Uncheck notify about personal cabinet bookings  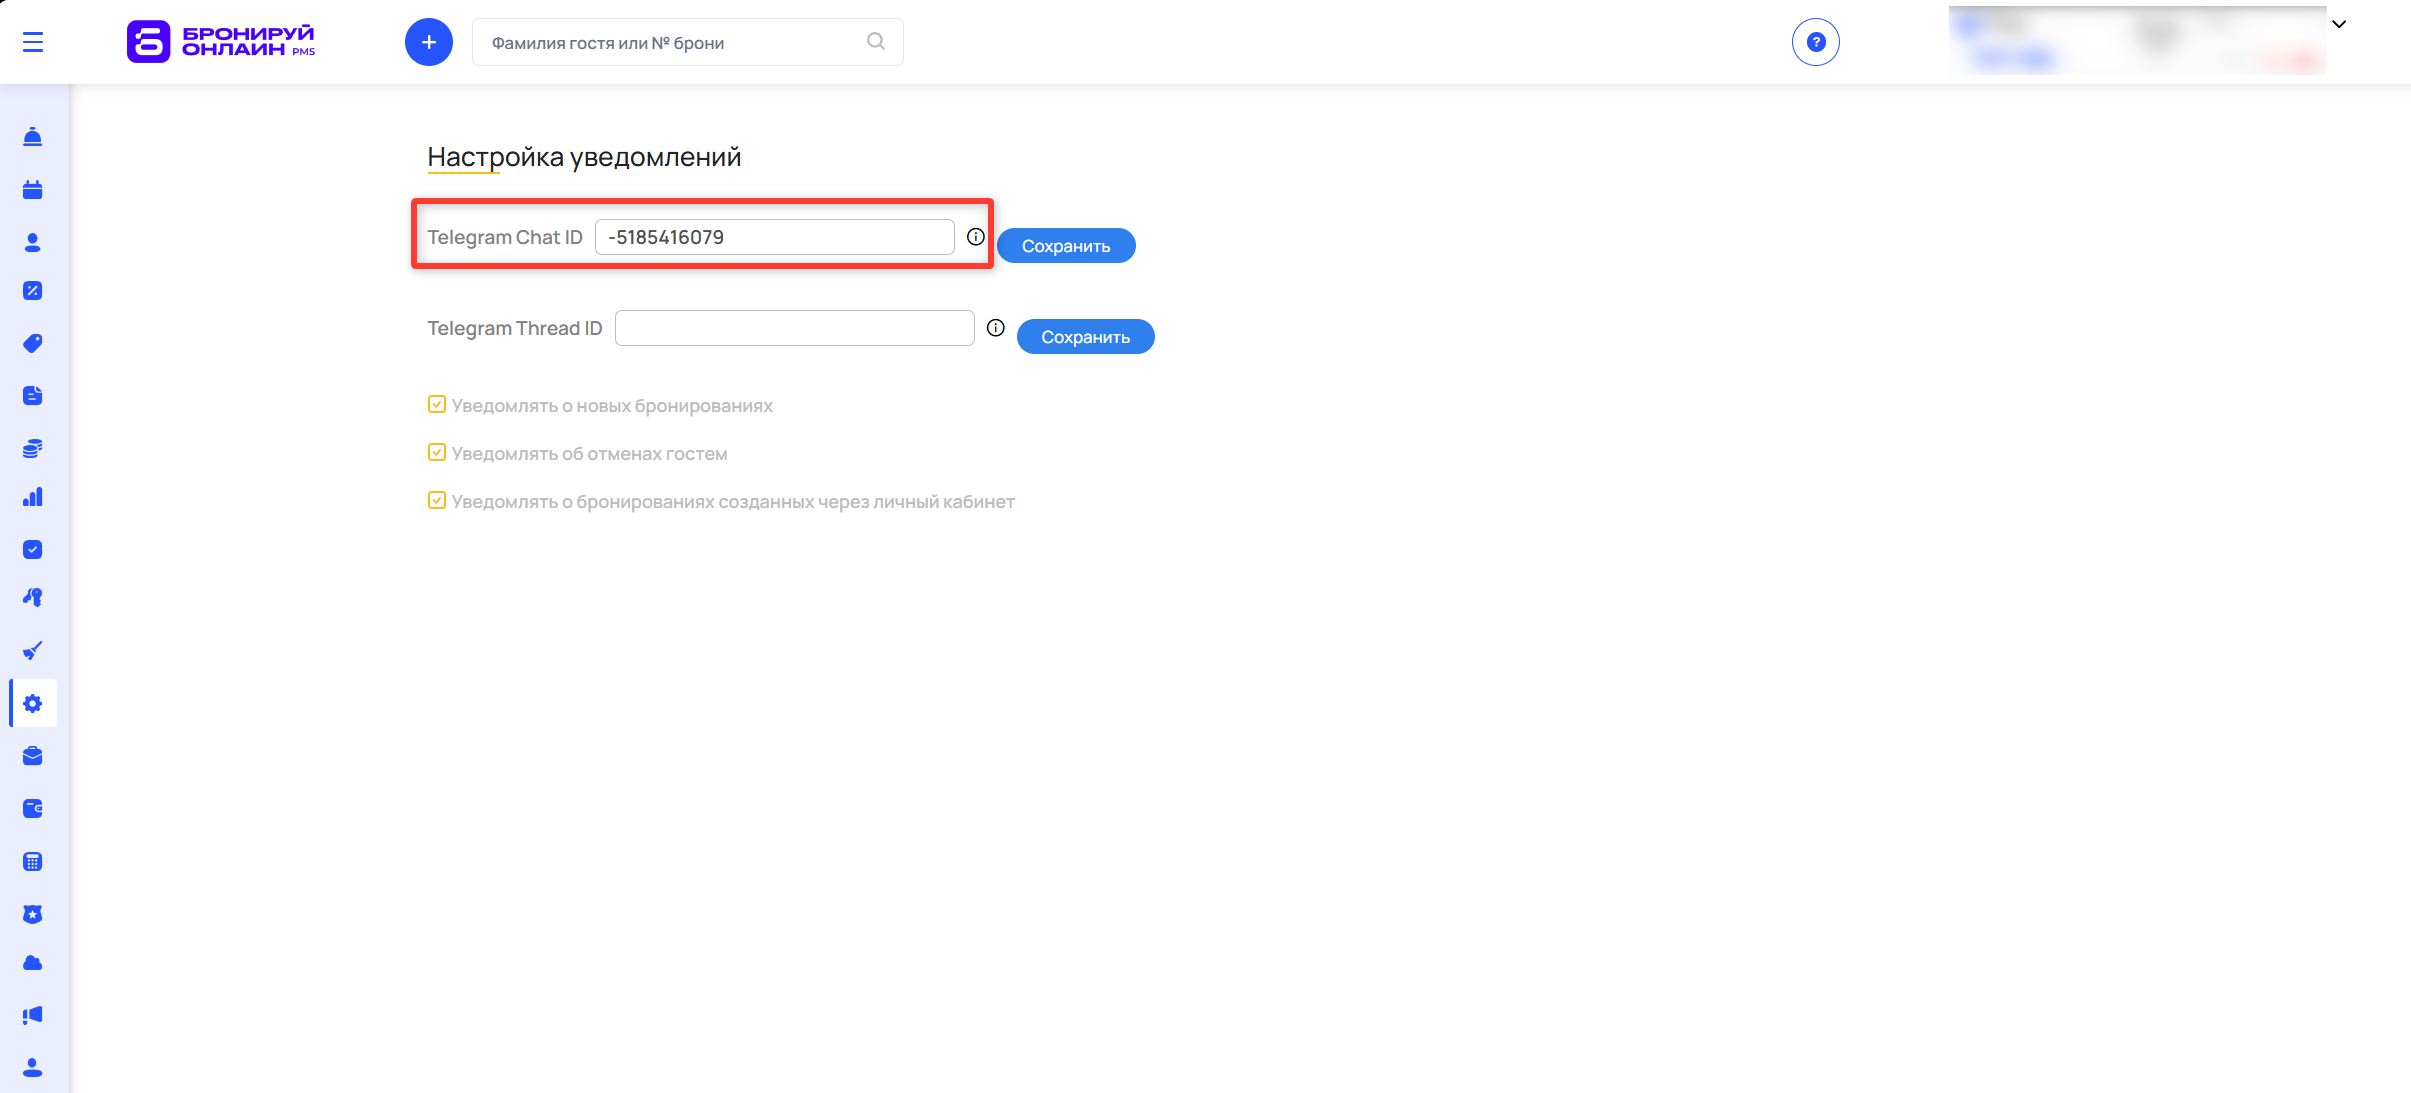tap(437, 501)
